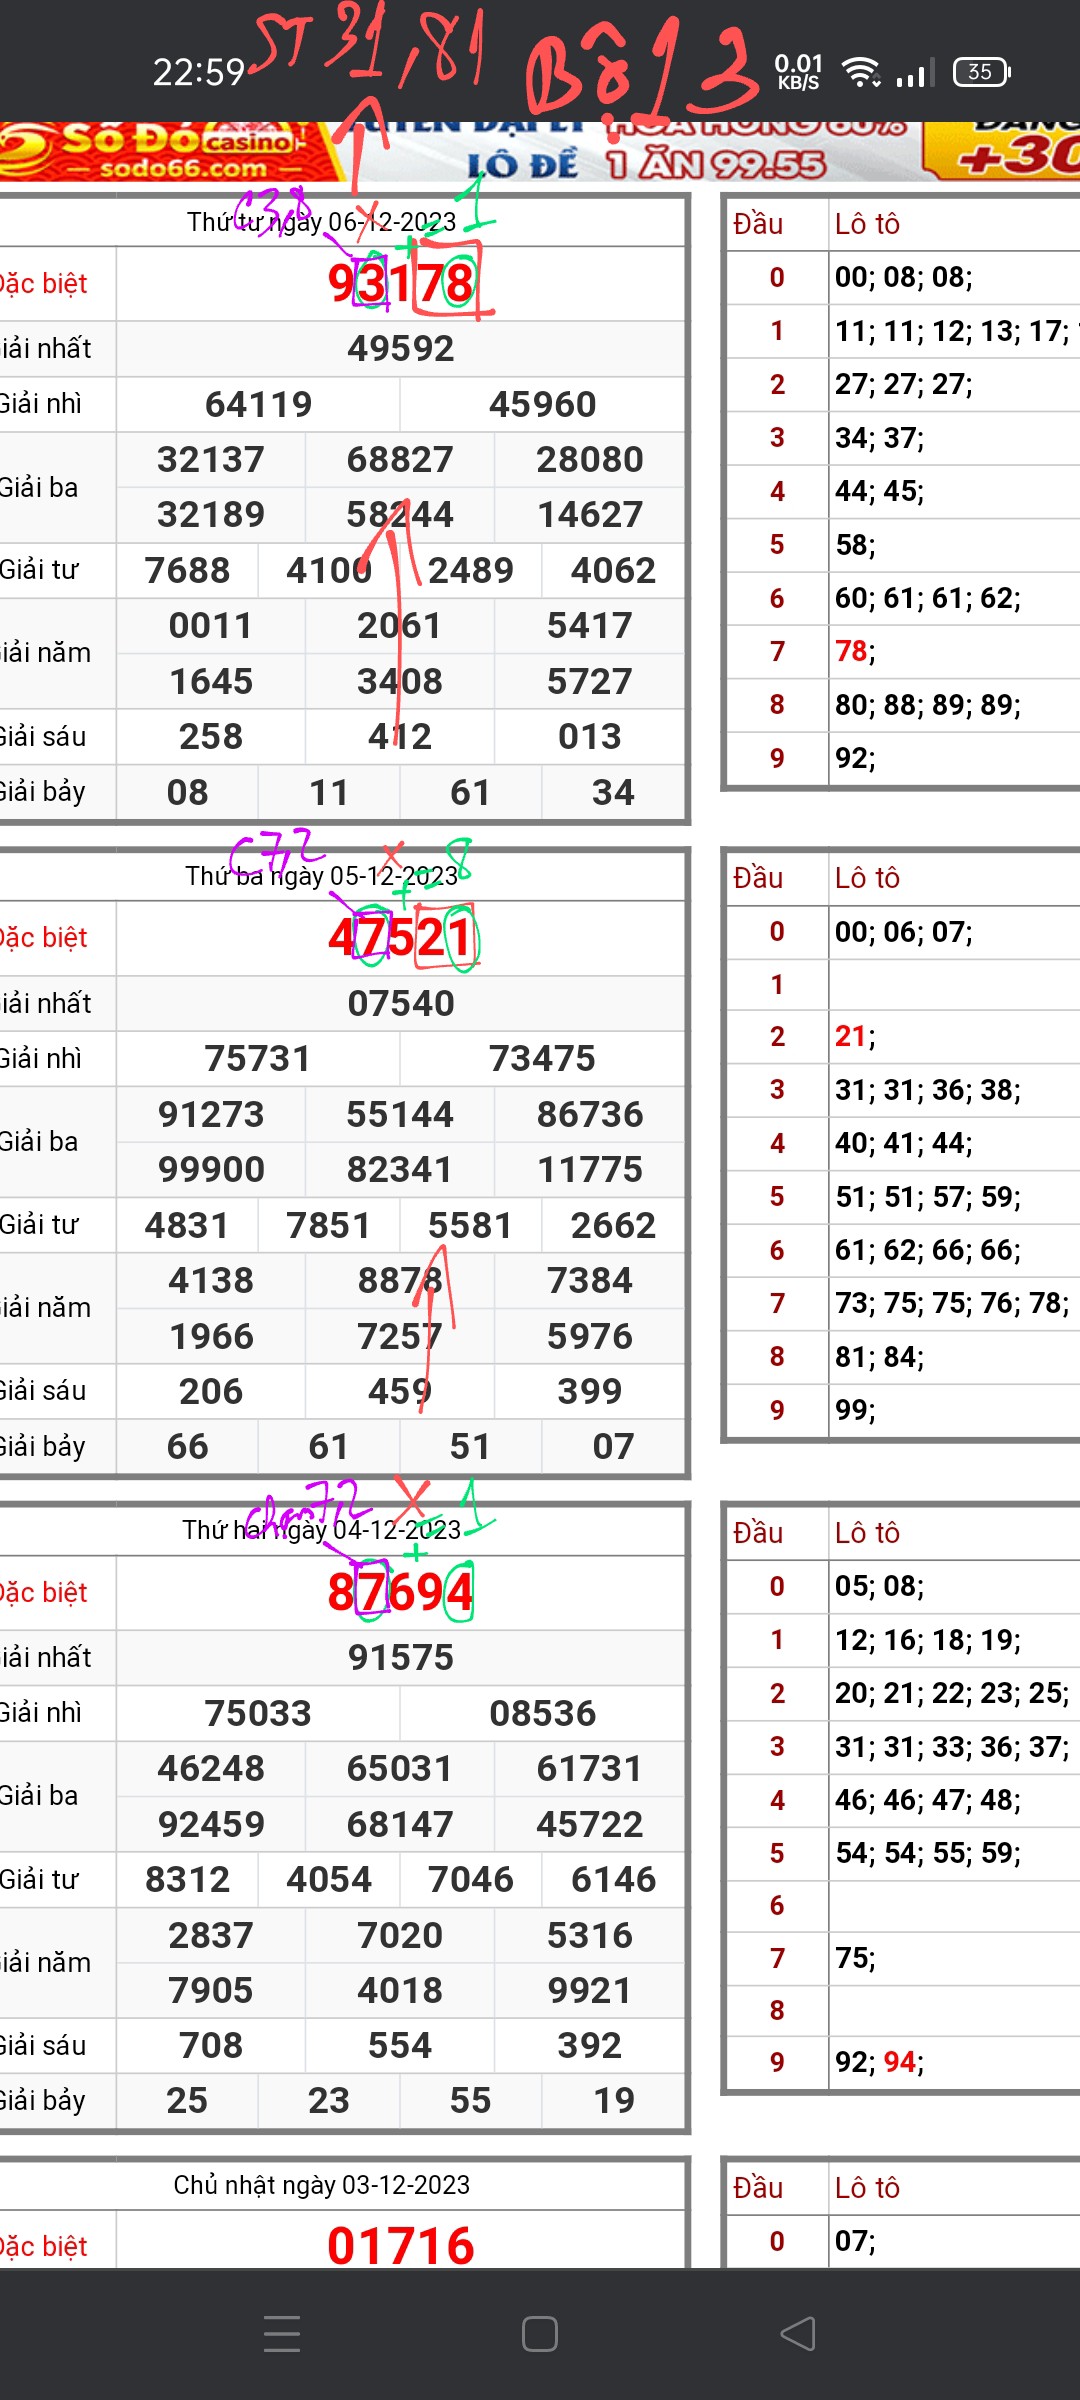The image size is (1080, 2400).
Task: Open the Sodo casino logo banner
Action: pos(170,152)
